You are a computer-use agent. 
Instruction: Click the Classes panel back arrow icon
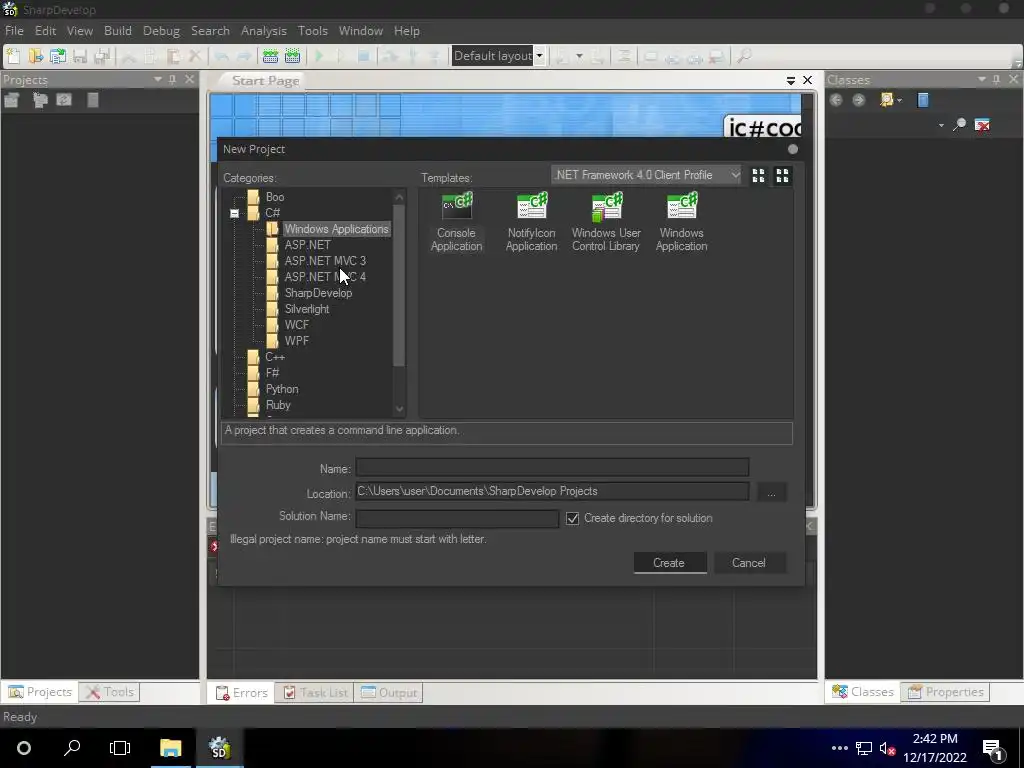click(x=836, y=100)
